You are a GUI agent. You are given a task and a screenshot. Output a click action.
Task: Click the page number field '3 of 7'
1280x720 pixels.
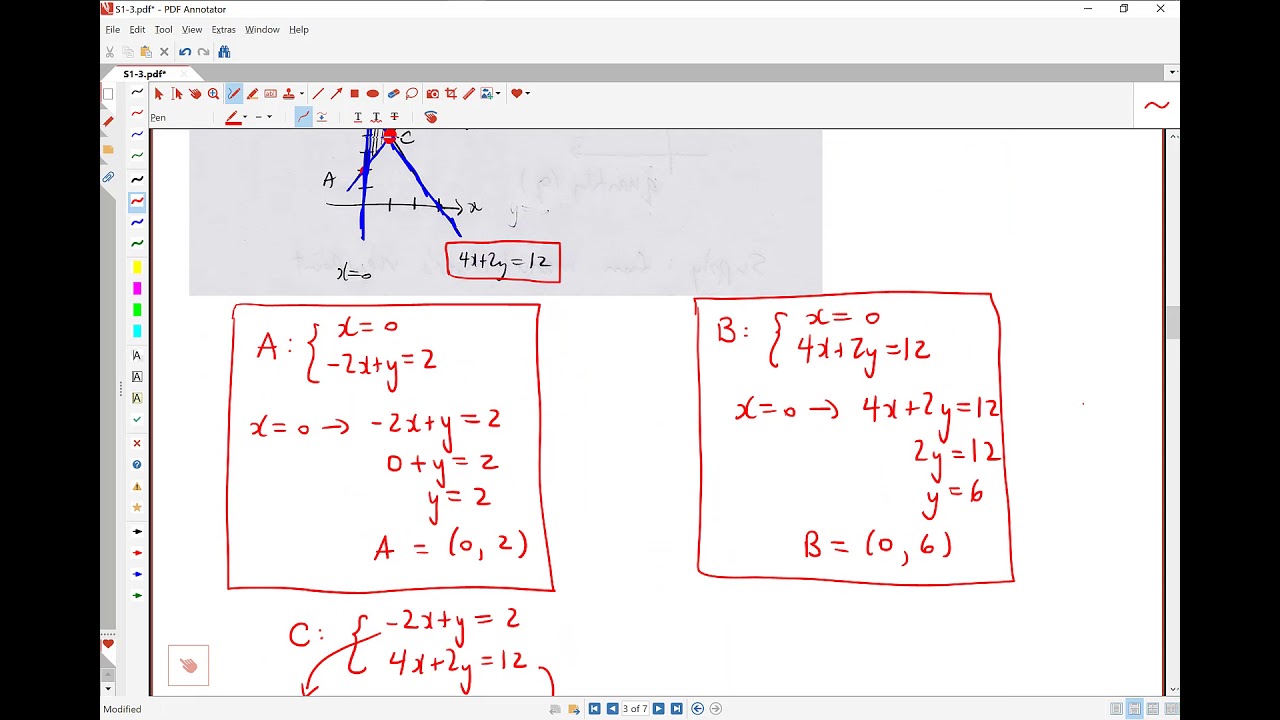pos(635,709)
